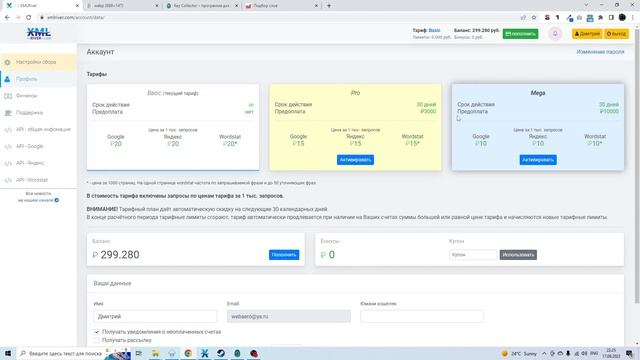
Task: Open the Telegram news channel link in sidebar
Action: [38, 200]
